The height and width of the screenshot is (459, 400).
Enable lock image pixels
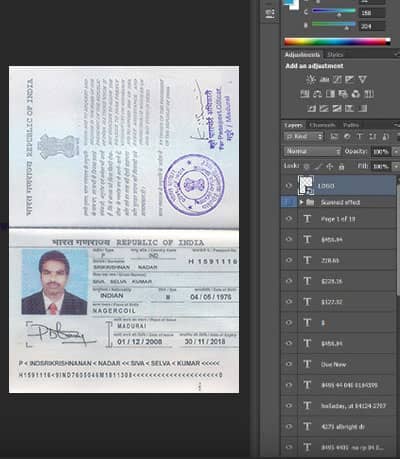pyautogui.click(x=318, y=166)
